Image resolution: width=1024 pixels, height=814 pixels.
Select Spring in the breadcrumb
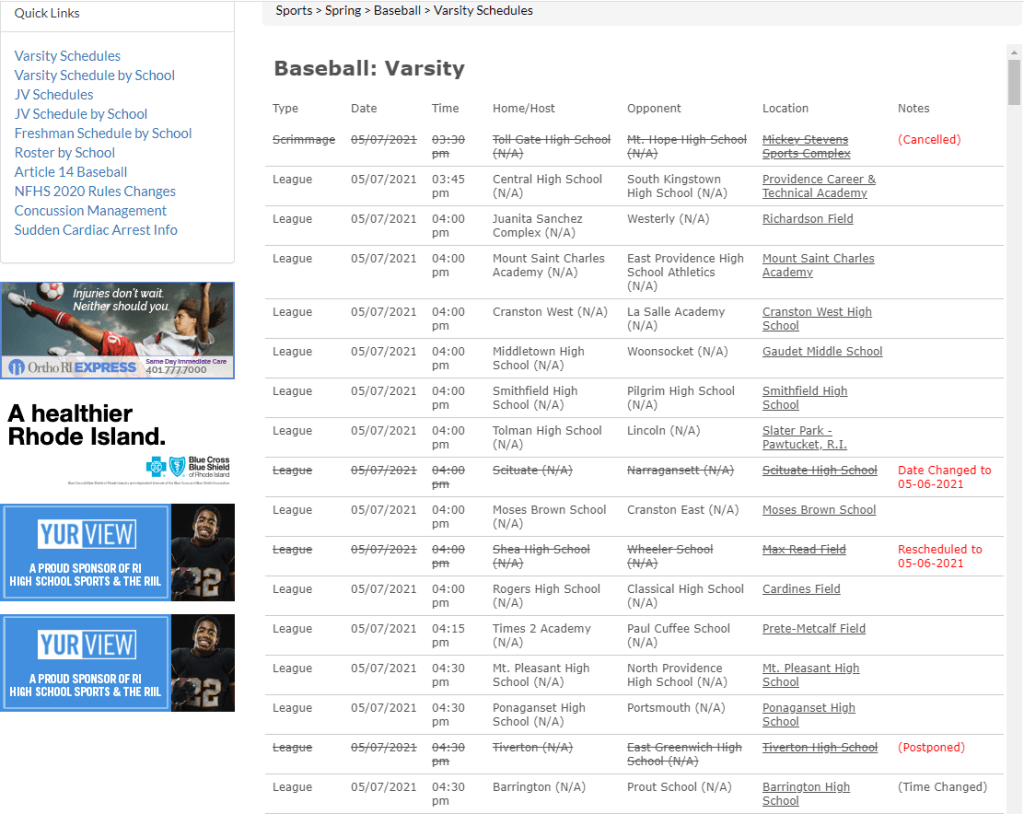(344, 11)
